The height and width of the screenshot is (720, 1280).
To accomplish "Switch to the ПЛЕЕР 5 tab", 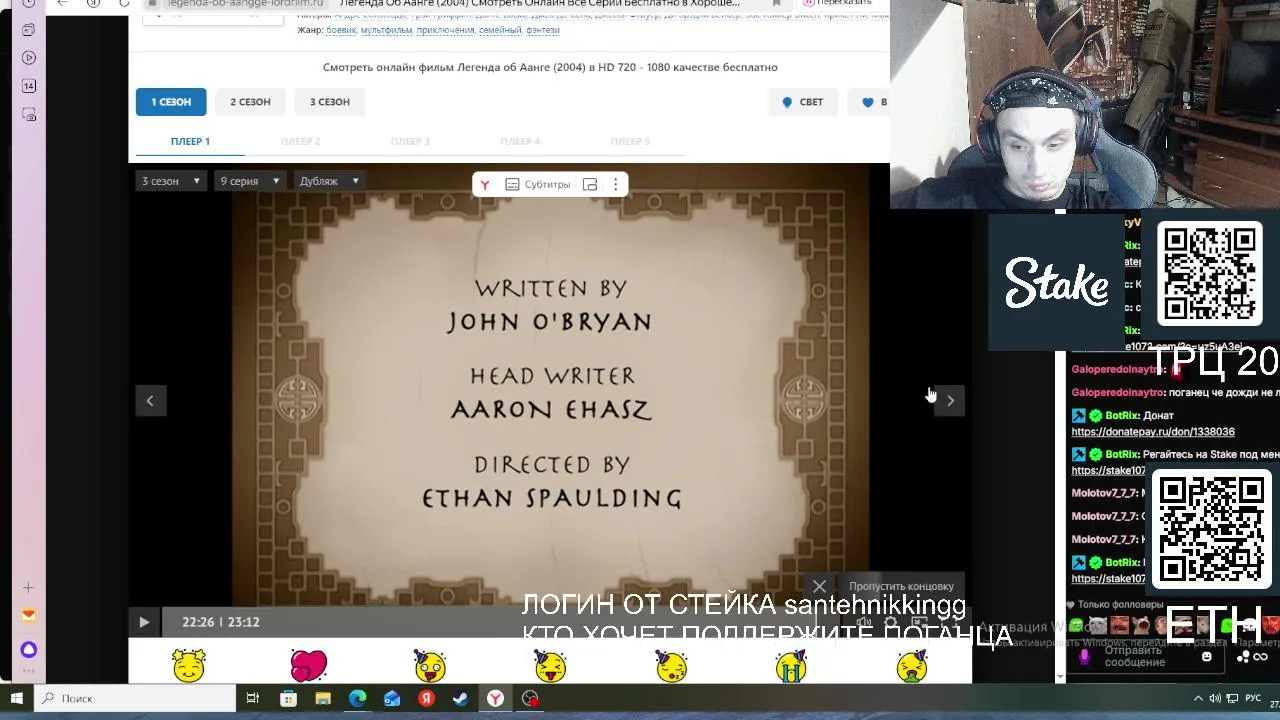I will [x=630, y=142].
